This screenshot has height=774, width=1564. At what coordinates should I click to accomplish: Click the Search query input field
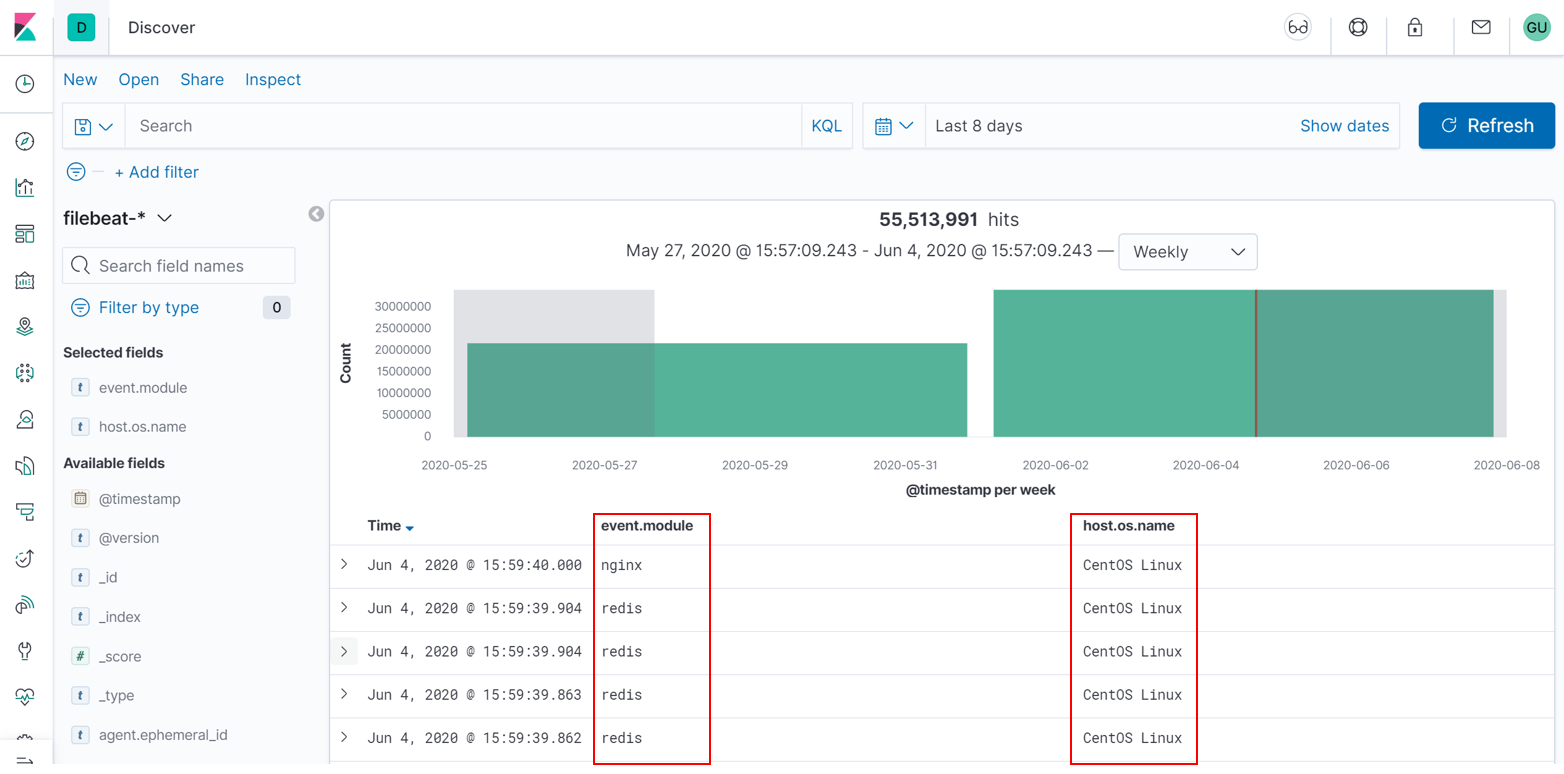pos(463,126)
